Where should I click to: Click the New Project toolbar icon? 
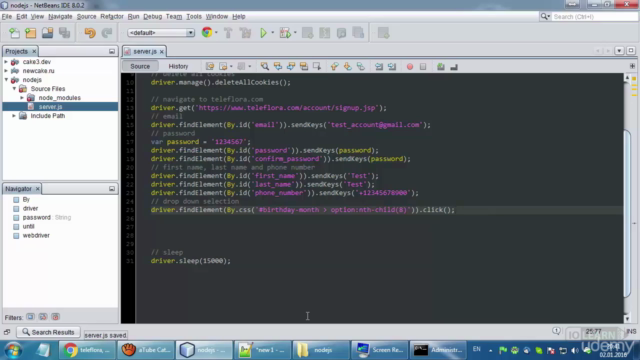pyautogui.click(x=31, y=33)
